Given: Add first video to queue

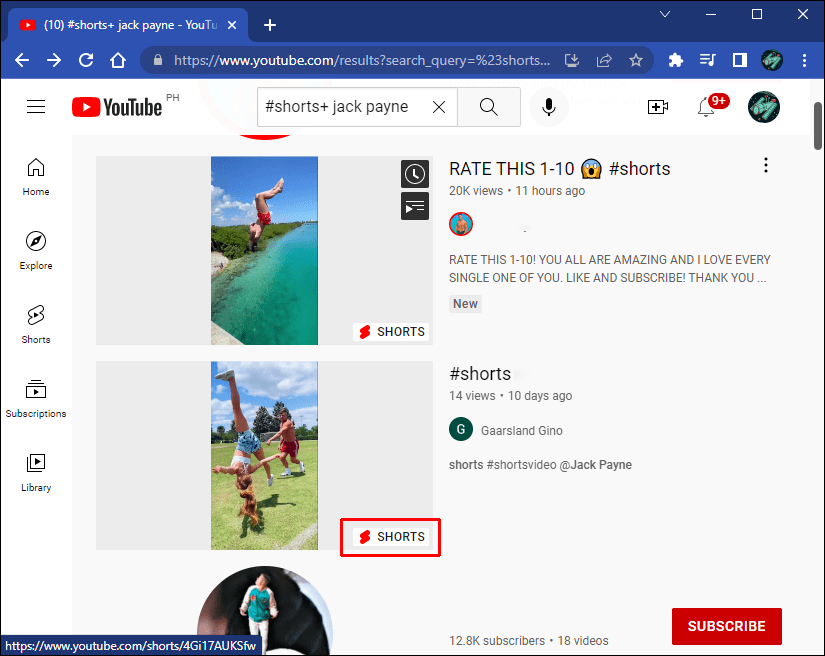Looking at the screenshot, I should click(415, 206).
